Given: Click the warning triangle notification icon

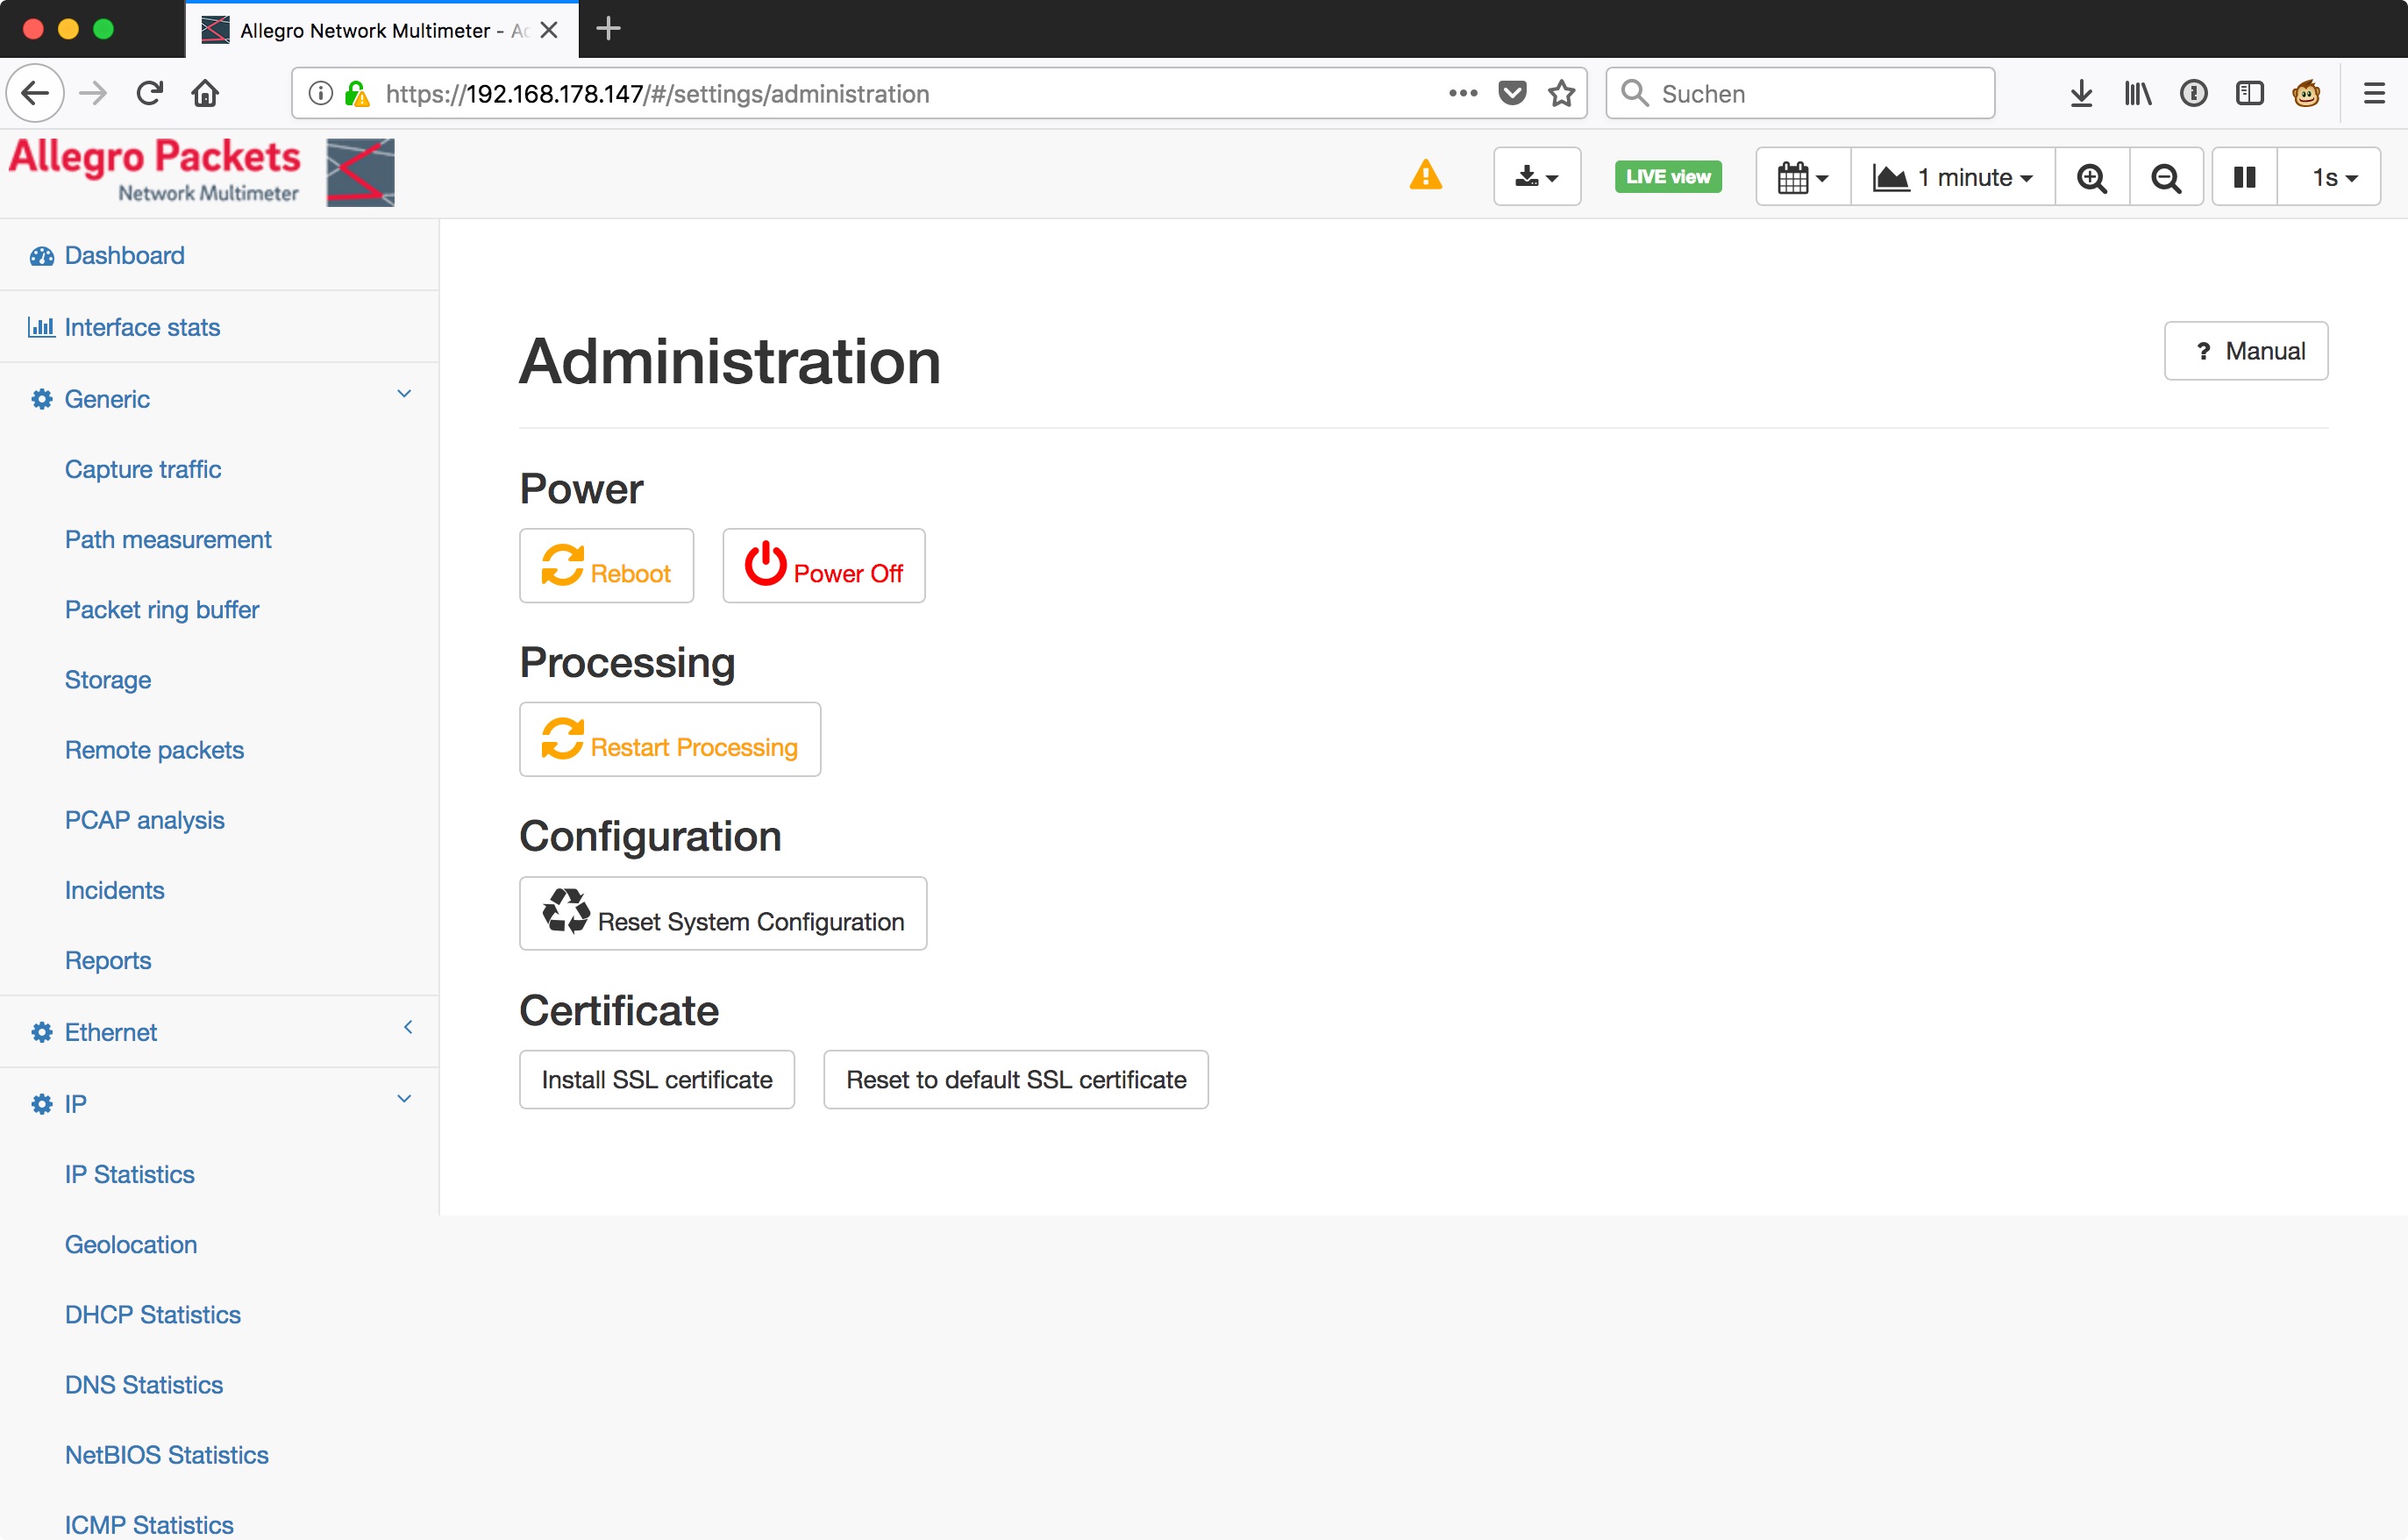Looking at the screenshot, I should pos(1425,176).
